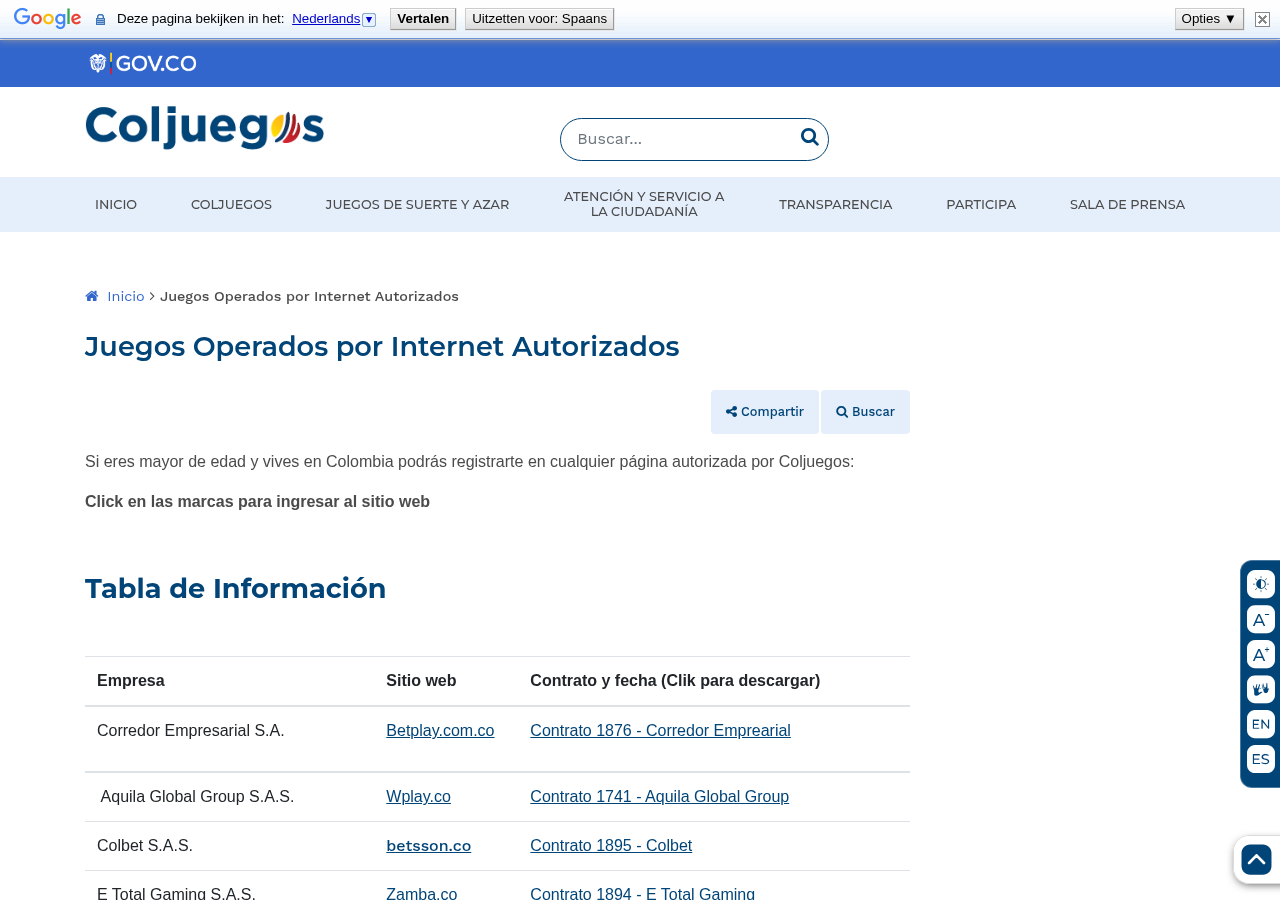Download Contrato 1741 - Aquila Global Group
Screen dimensions: 1280x900
(x=659, y=797)
